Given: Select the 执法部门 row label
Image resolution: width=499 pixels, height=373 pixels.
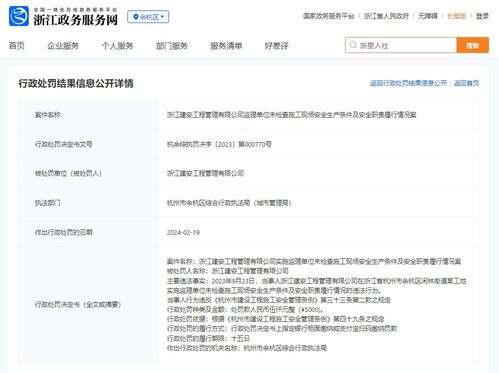Looking at the screenshot, I should point(48,203).
